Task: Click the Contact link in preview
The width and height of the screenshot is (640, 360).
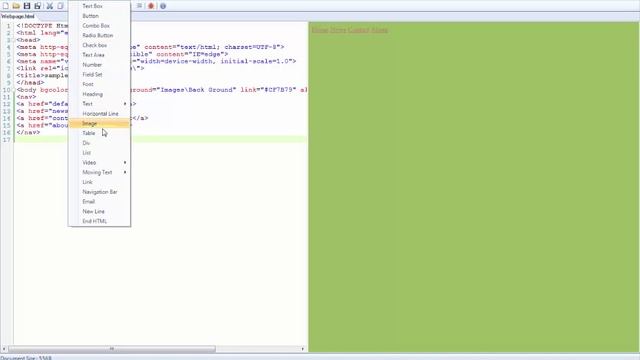Action: point(358,30)
